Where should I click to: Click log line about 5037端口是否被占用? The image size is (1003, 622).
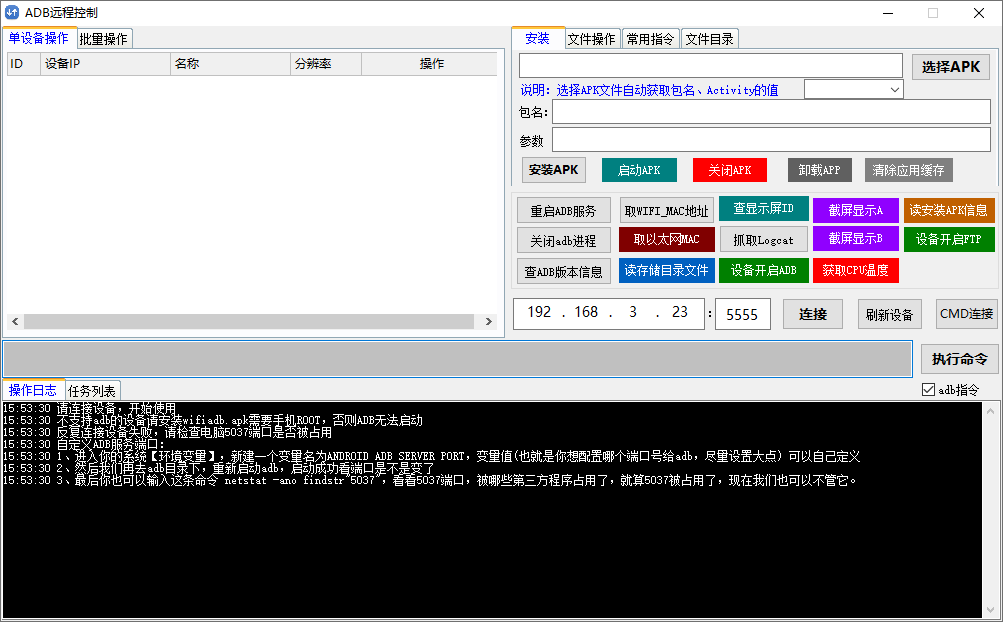[x=167, y=432]
